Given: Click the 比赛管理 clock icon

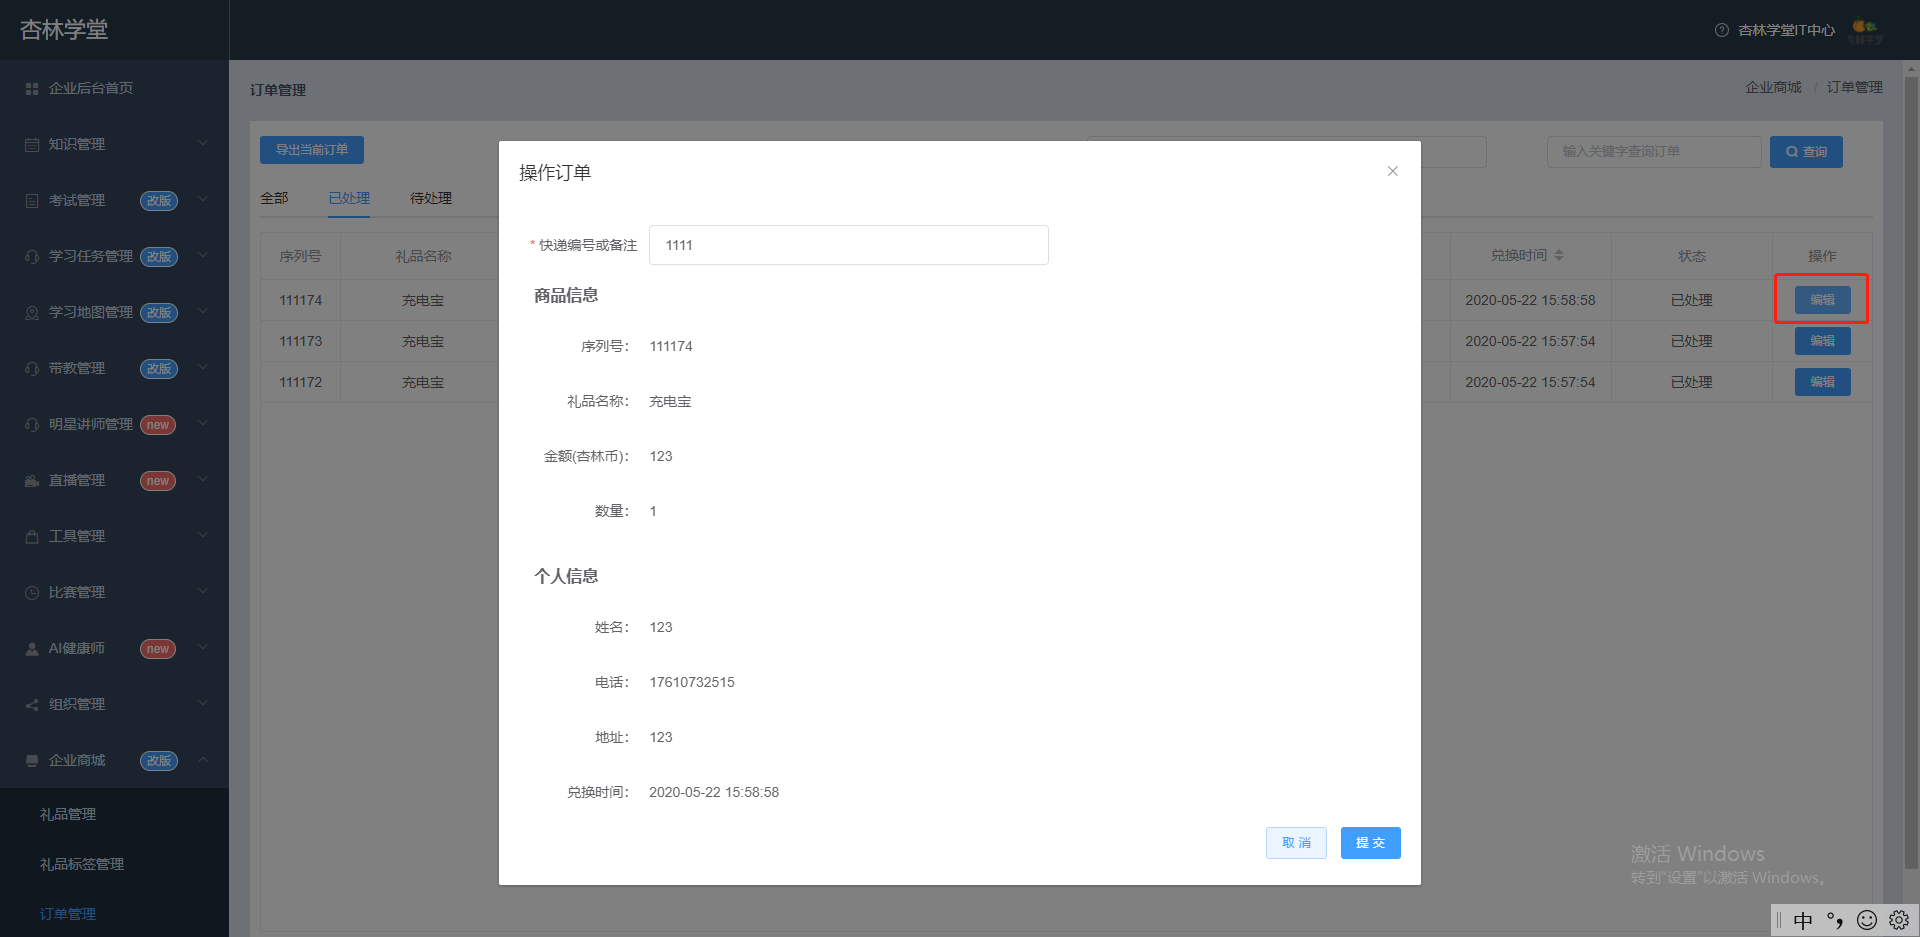Looking at the screenshot, I should pyautogui.click(x=32, y=593).
